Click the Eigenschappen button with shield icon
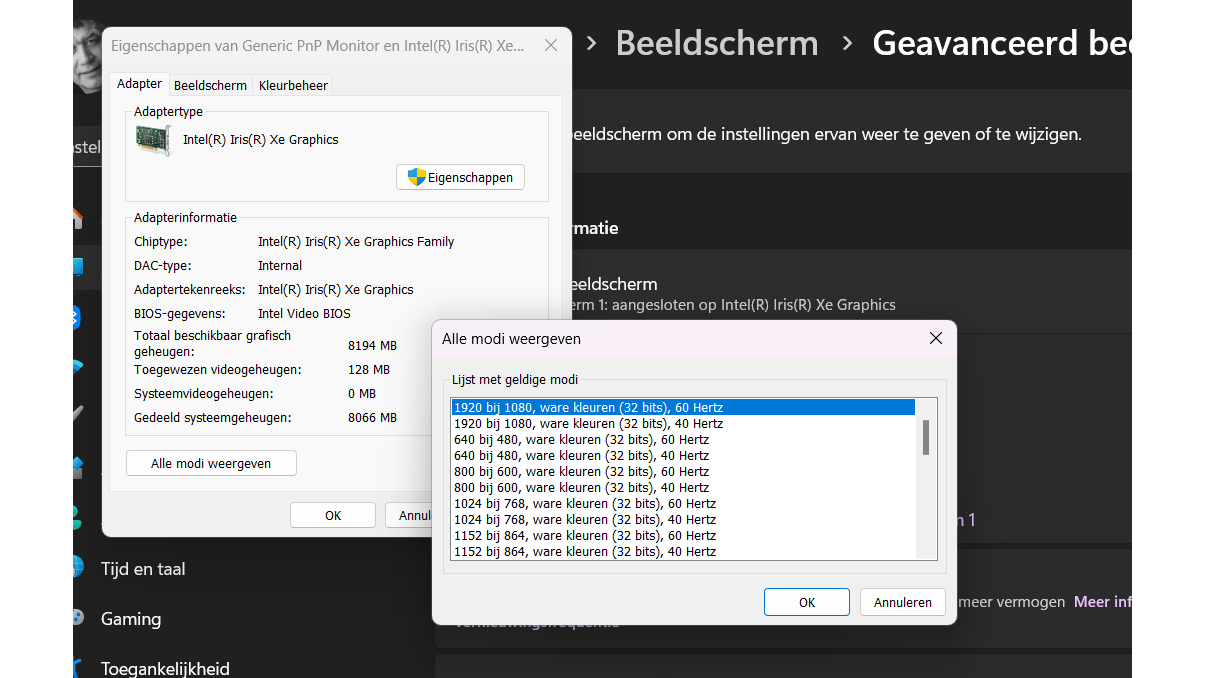Screen dimensions: 1205x678 [x=460, y=177]
